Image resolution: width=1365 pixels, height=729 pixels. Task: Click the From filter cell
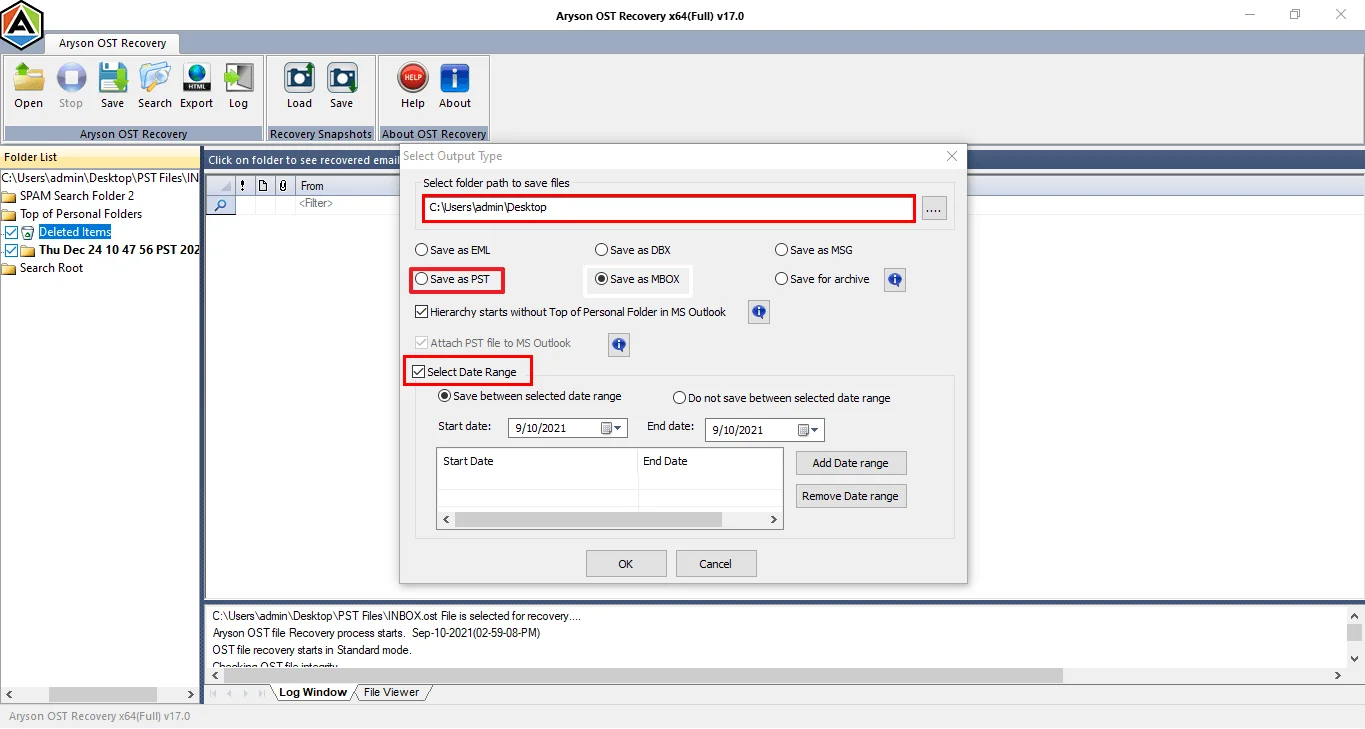click(x=346, y=204)
